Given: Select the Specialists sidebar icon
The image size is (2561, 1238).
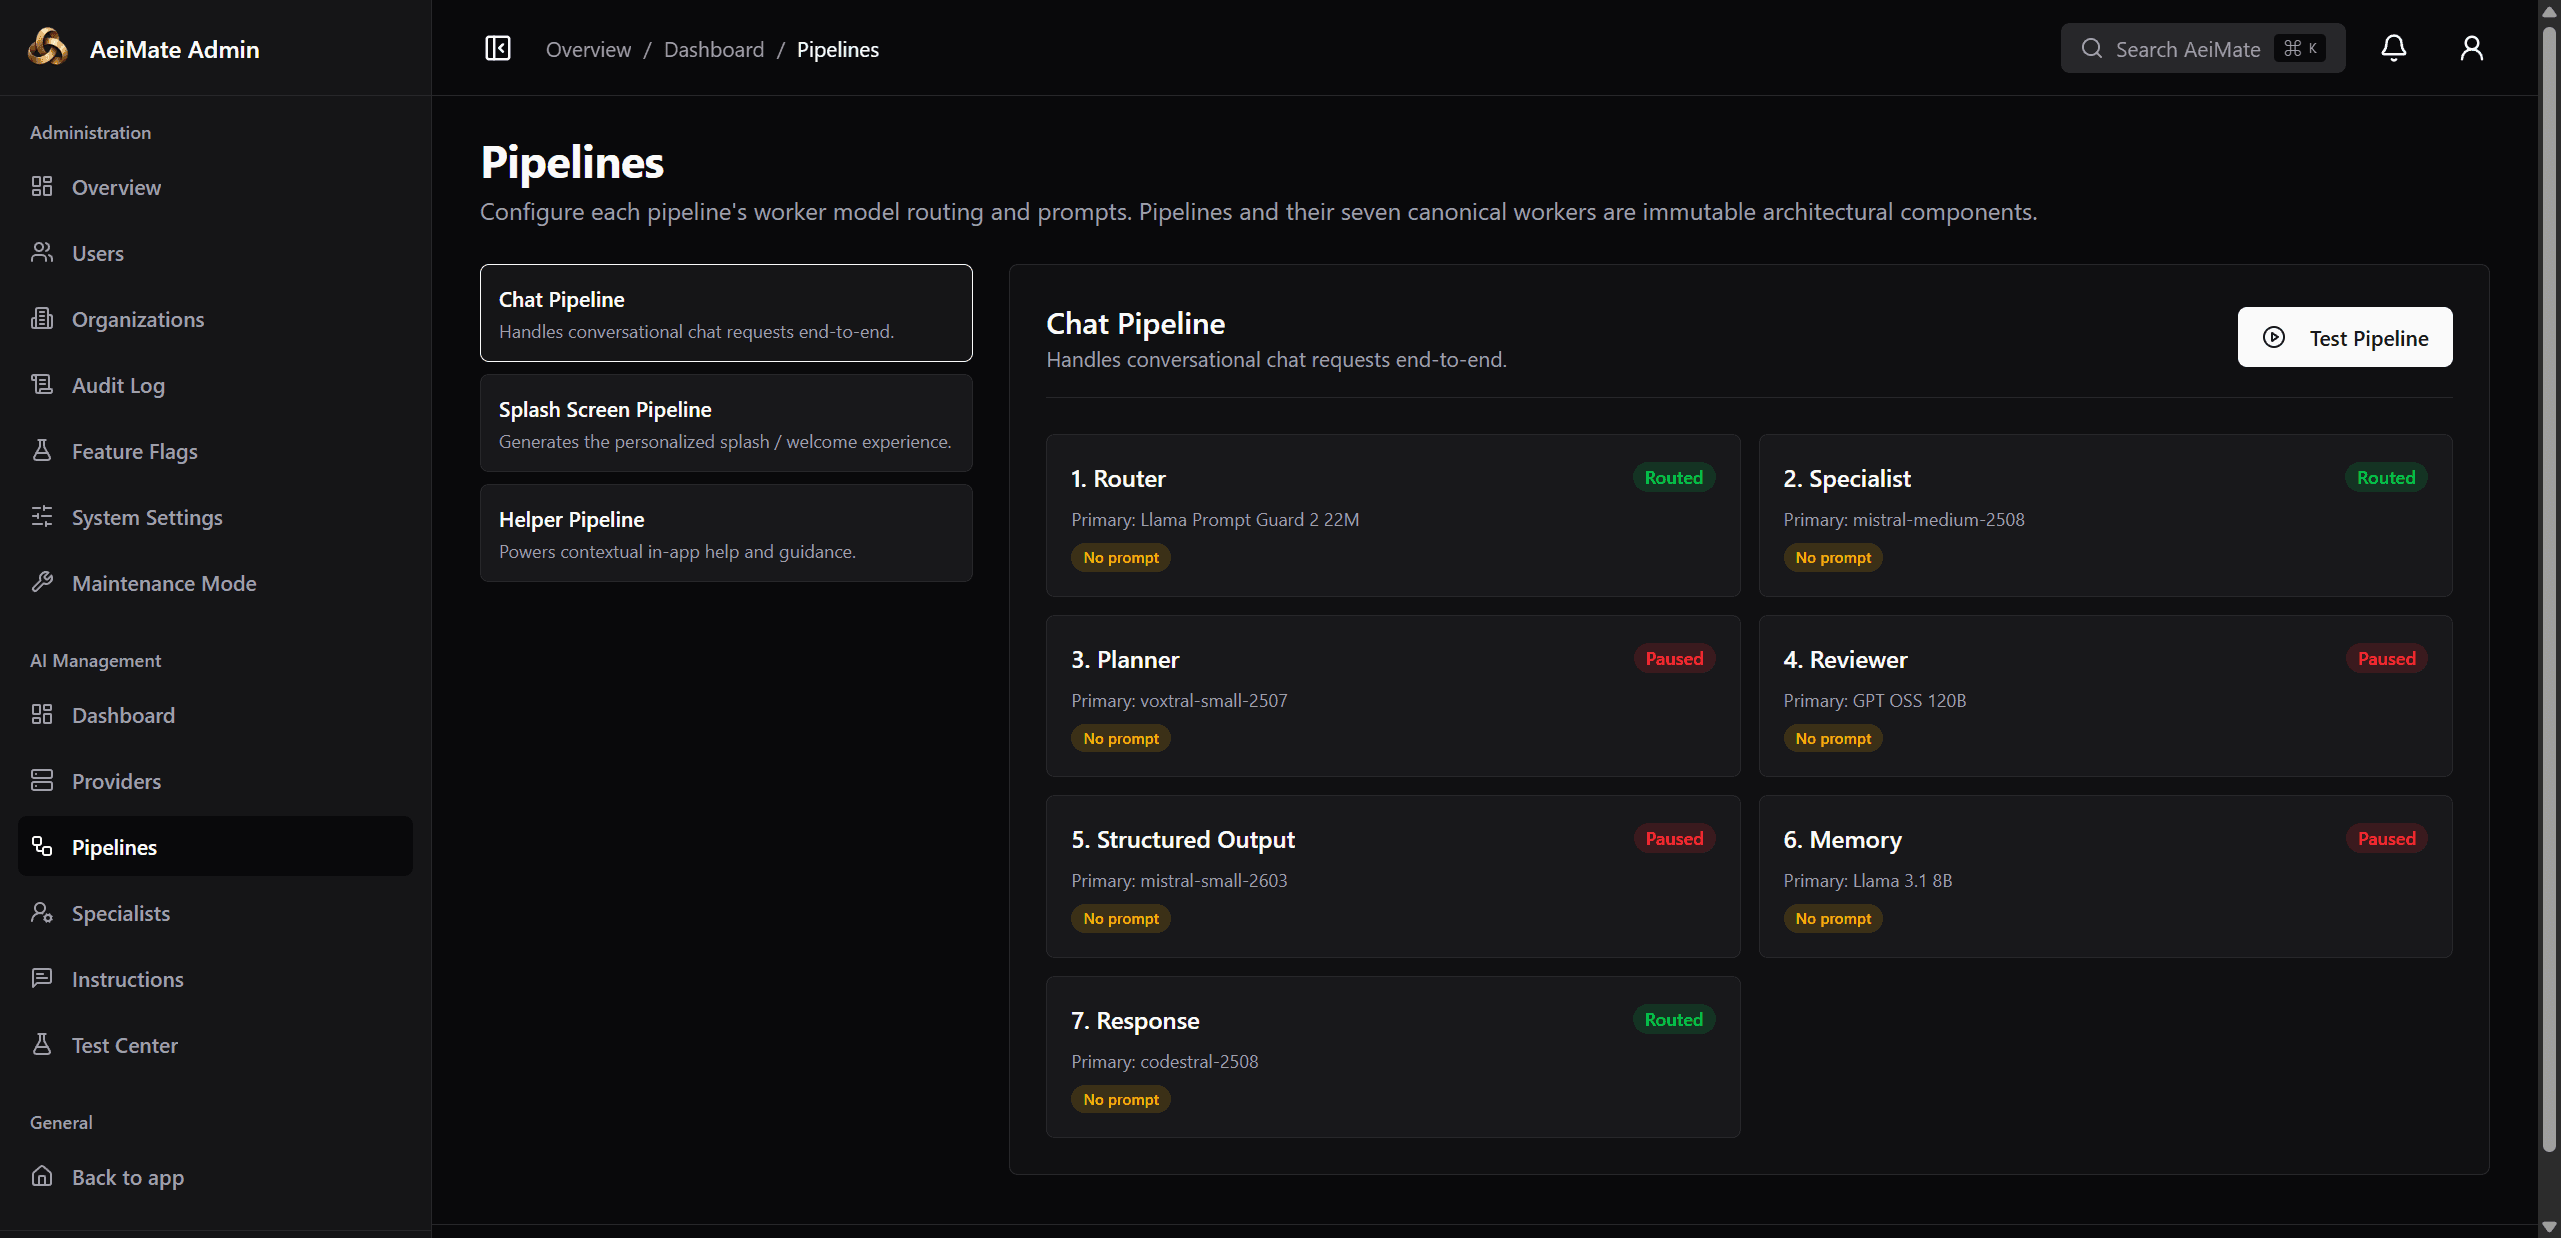Looking at the screenshot, I should [42, 912].
